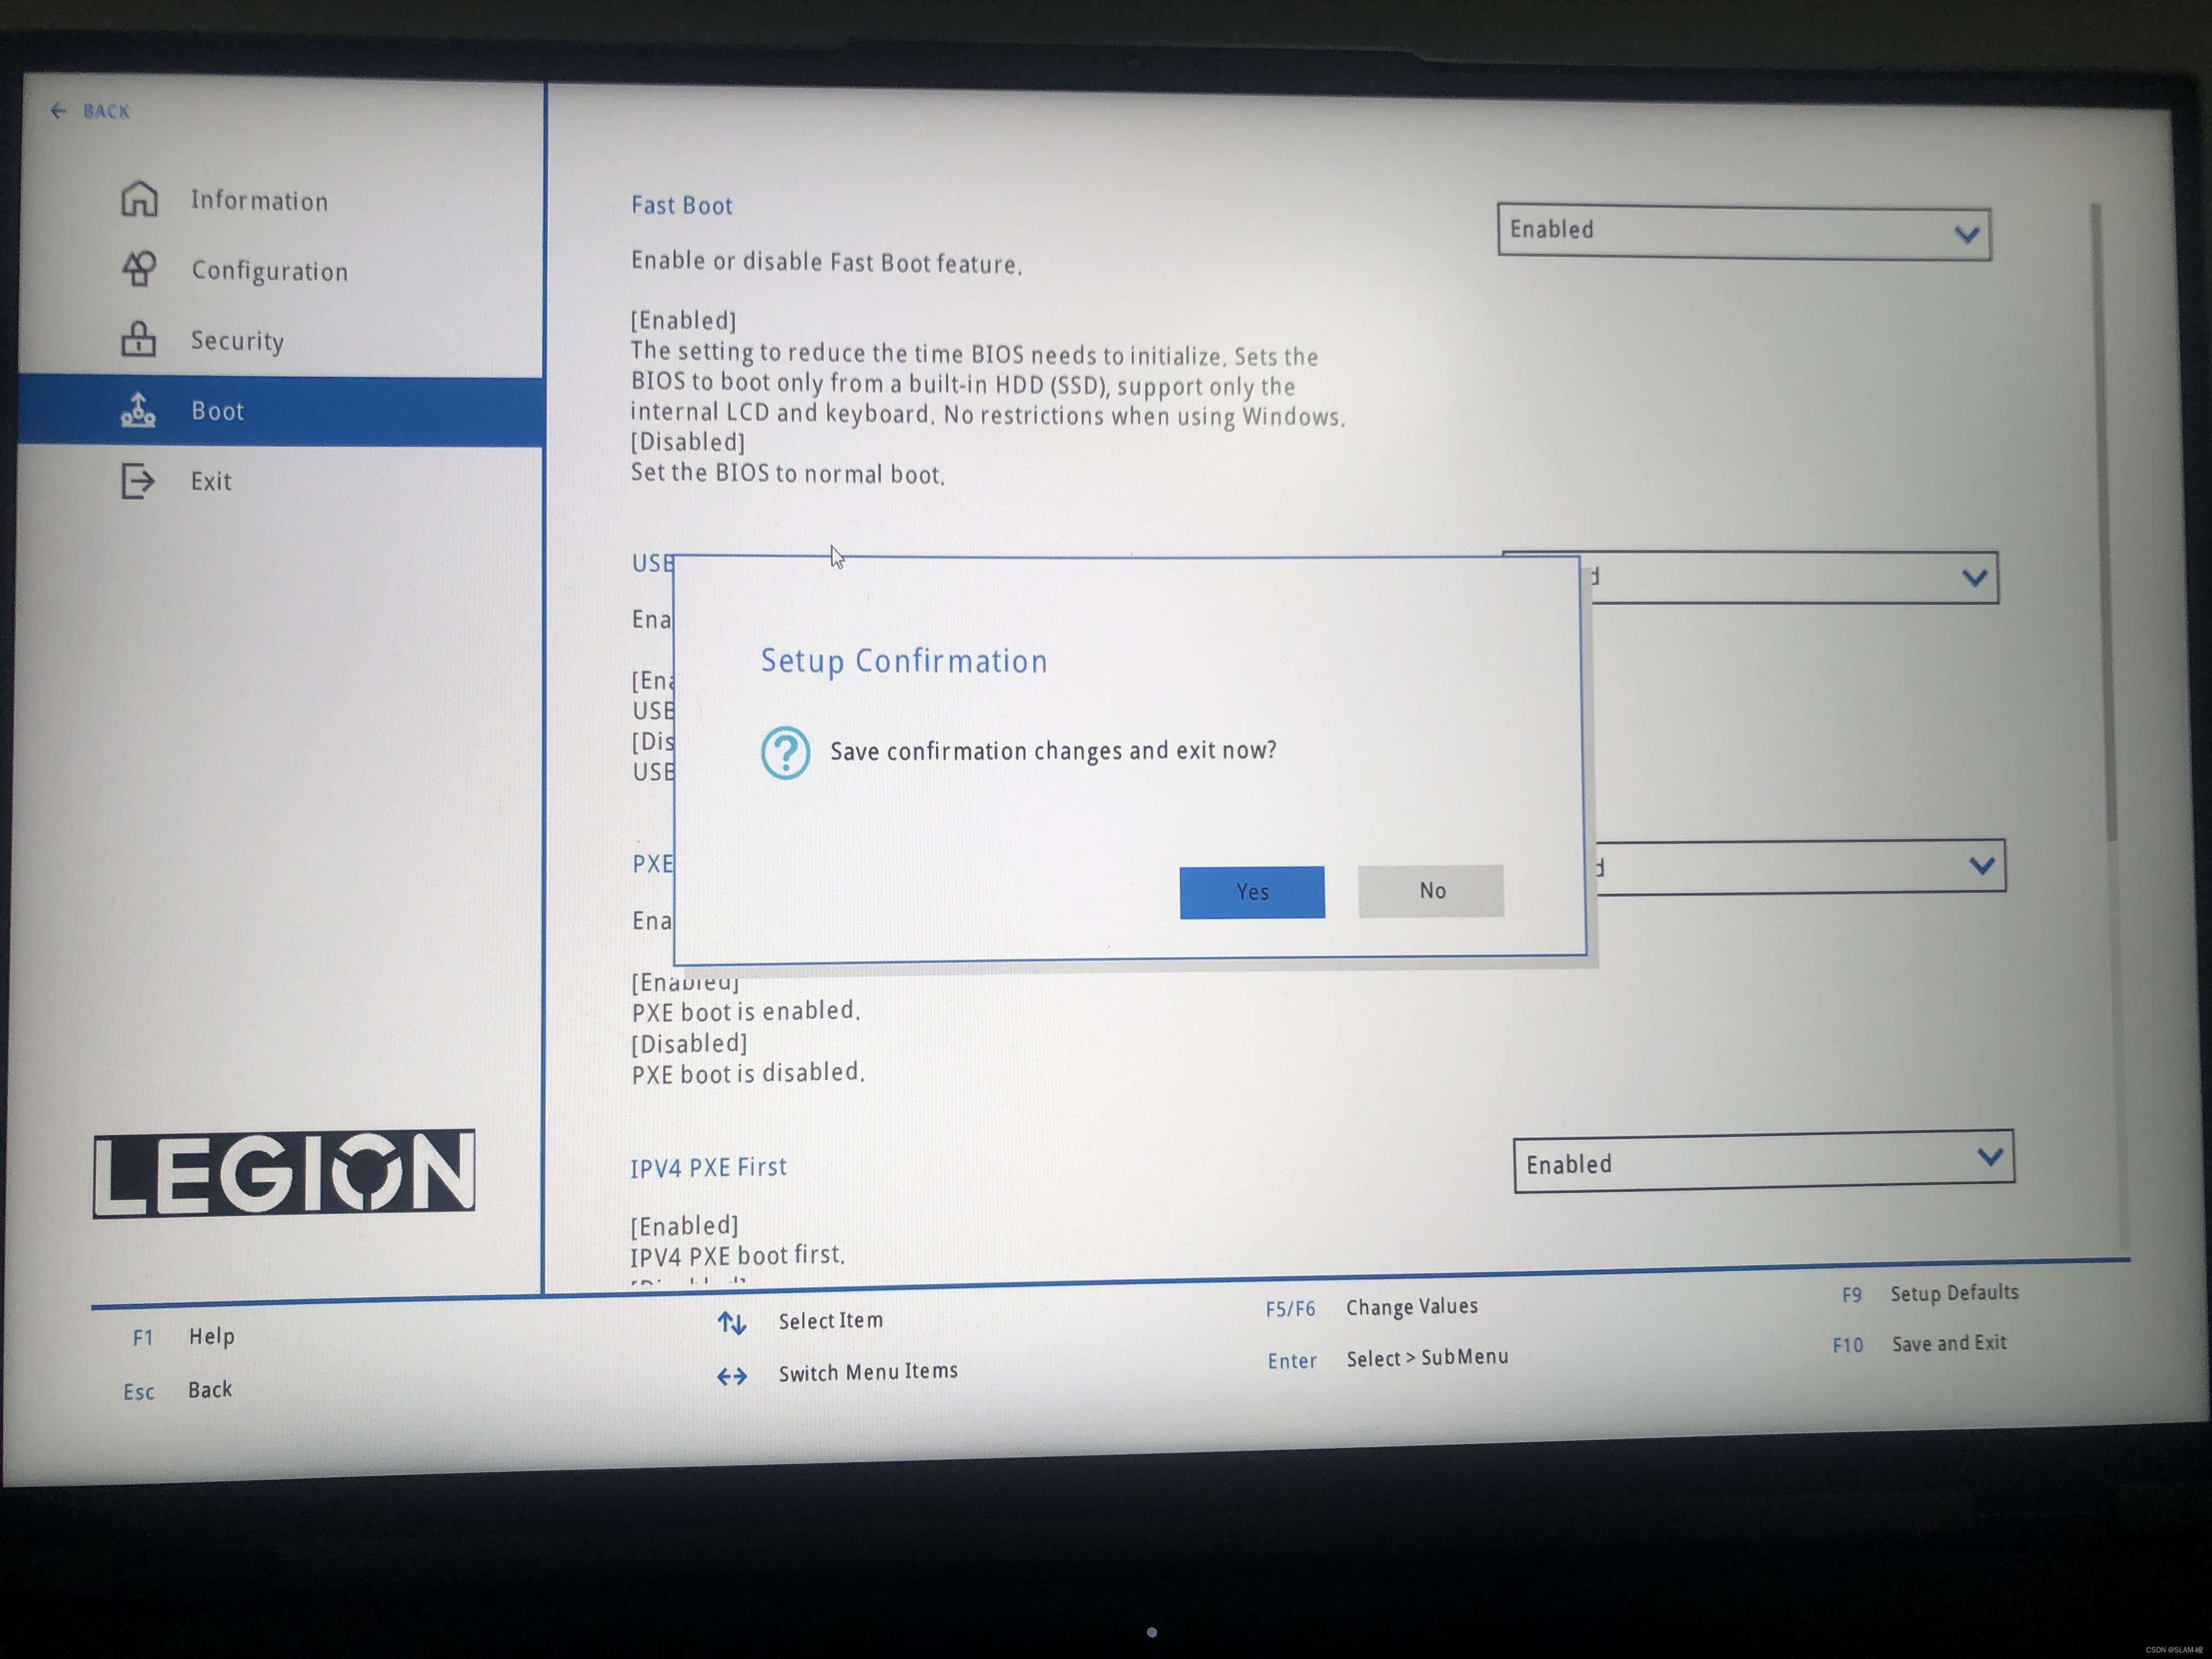Click the Legion logo
This screenshot has height=1659, width=2212.
click(x=284, y=1173)
